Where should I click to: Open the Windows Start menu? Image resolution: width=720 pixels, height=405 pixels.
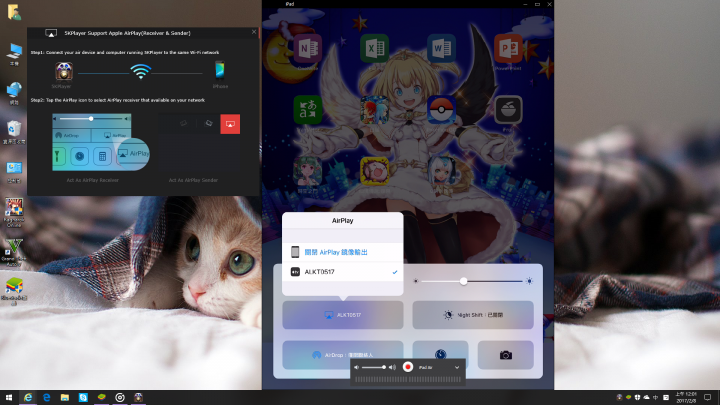coord(9,398)
